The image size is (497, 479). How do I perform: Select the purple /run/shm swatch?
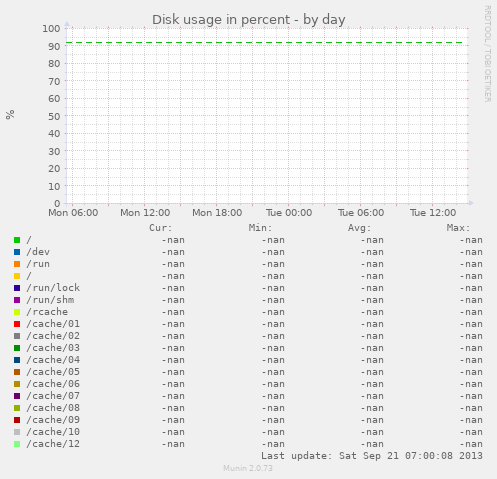[17, 300]
